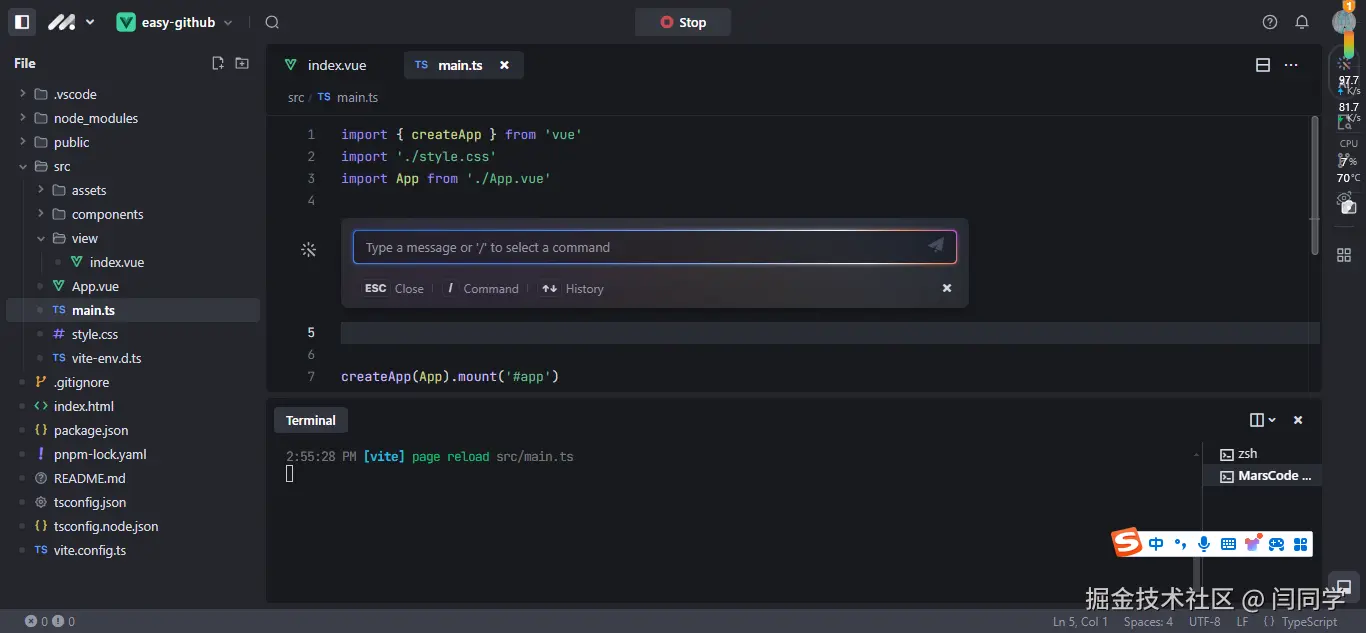Open the help question-mark icon
The image size is (1366, 633).
[x=1270, y=22]
